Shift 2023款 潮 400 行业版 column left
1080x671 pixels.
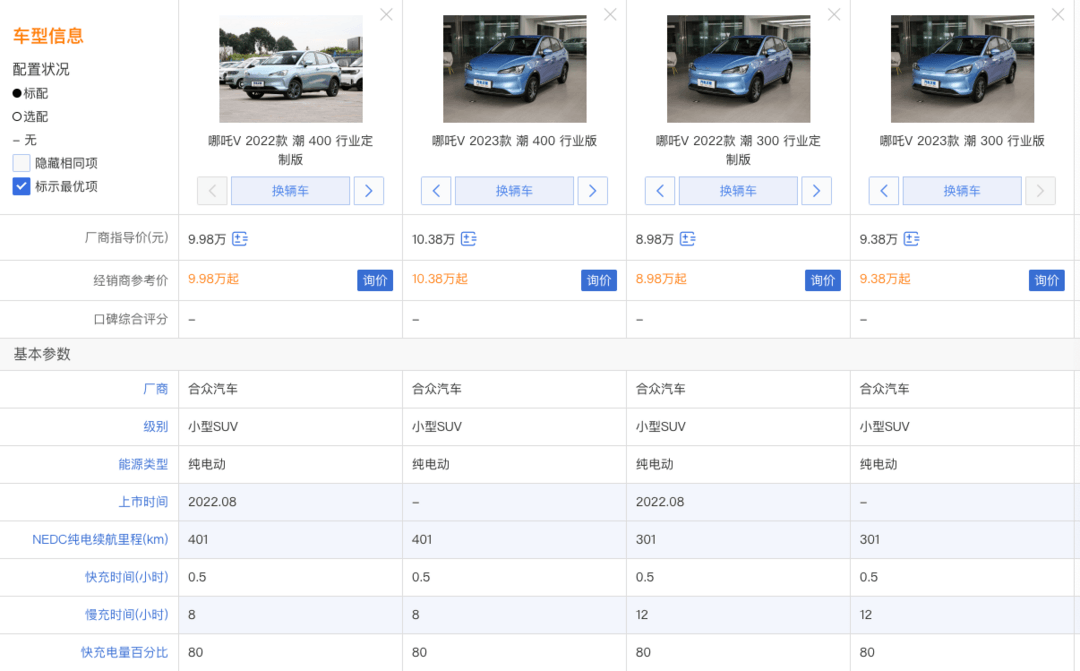point(436,191)
